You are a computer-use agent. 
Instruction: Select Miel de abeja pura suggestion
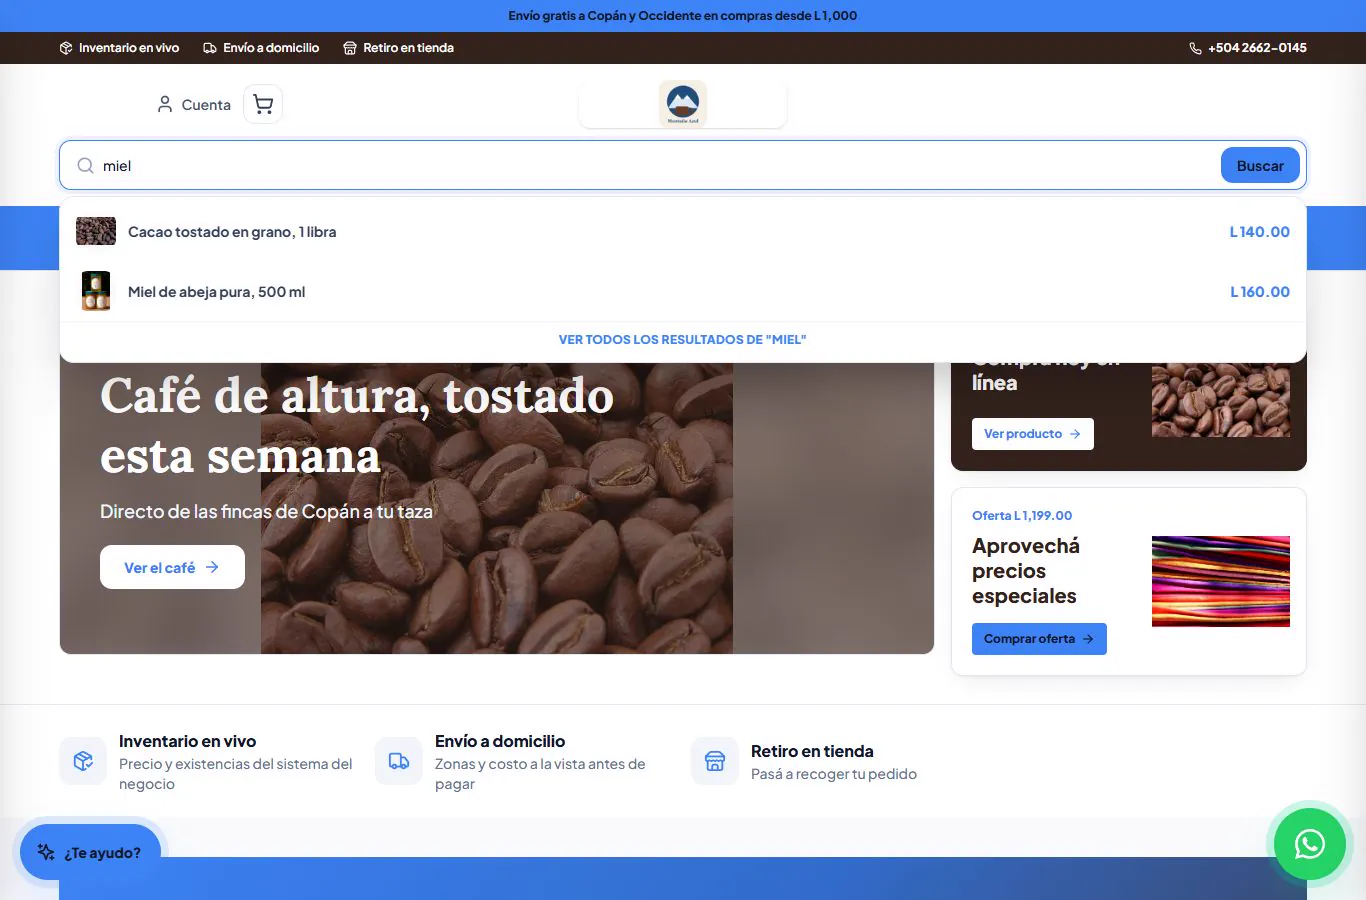click(683, 292)
